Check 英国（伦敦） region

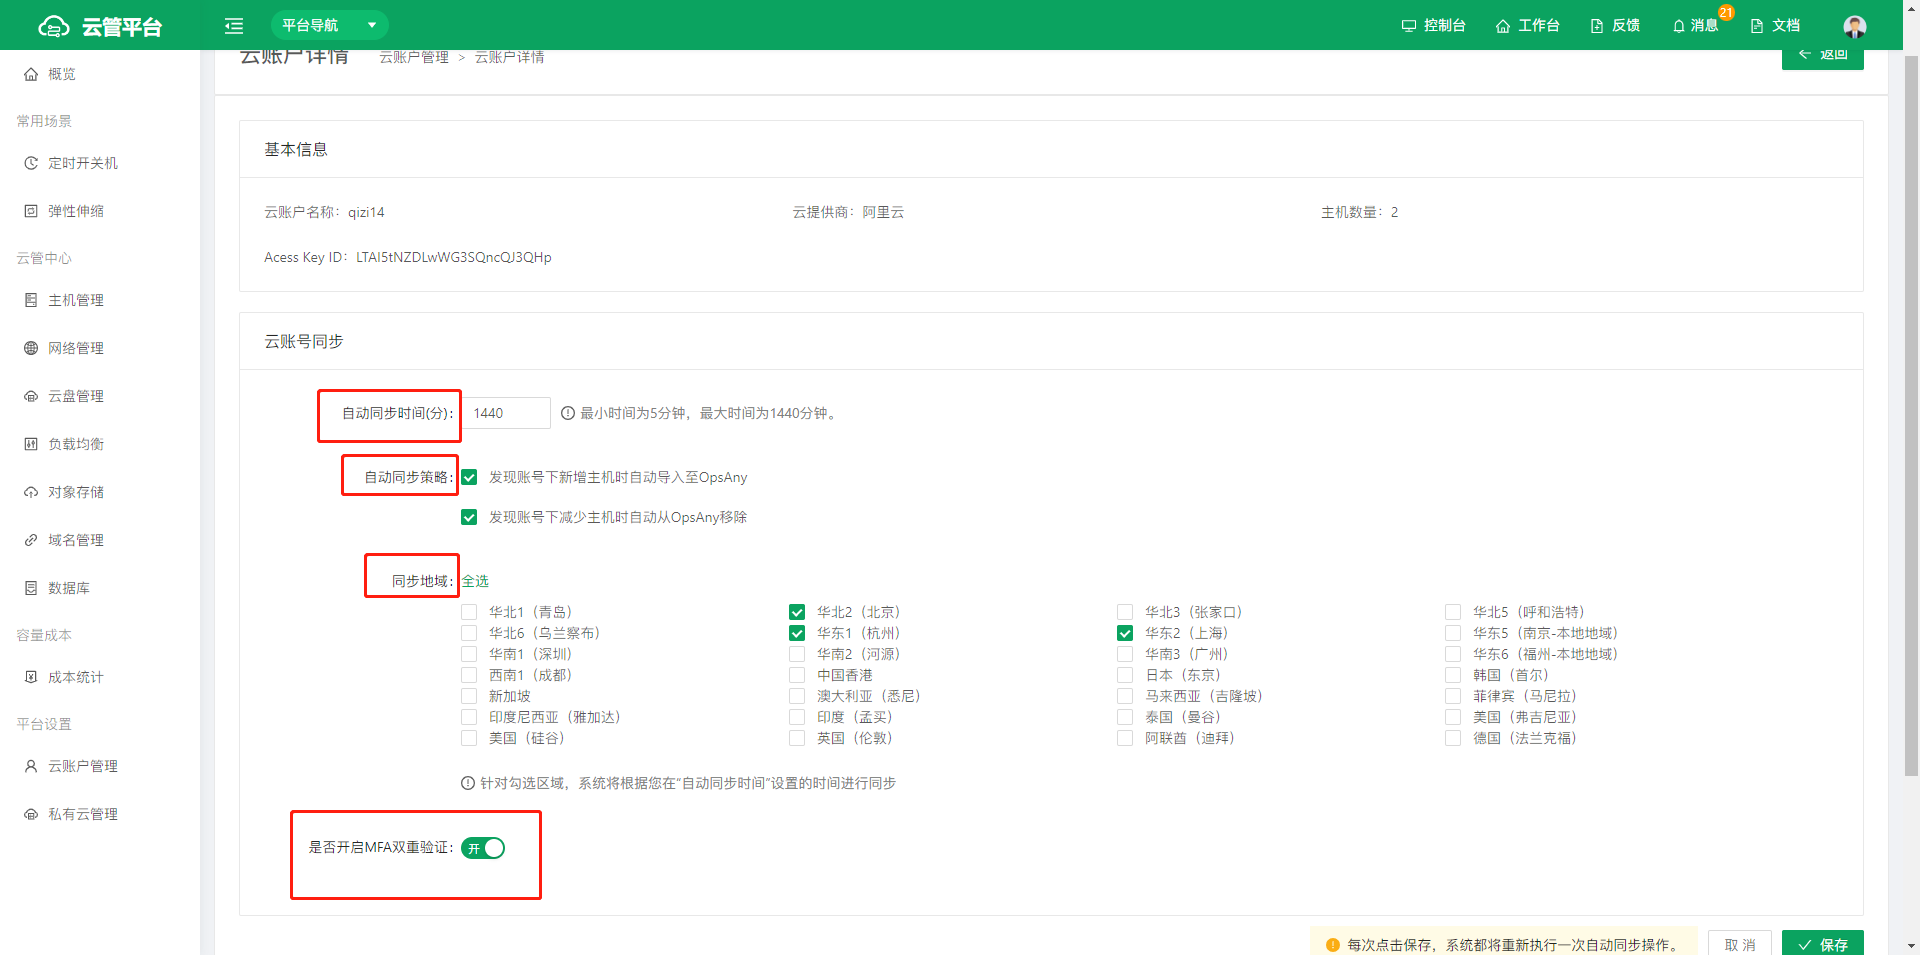point(797,738)
